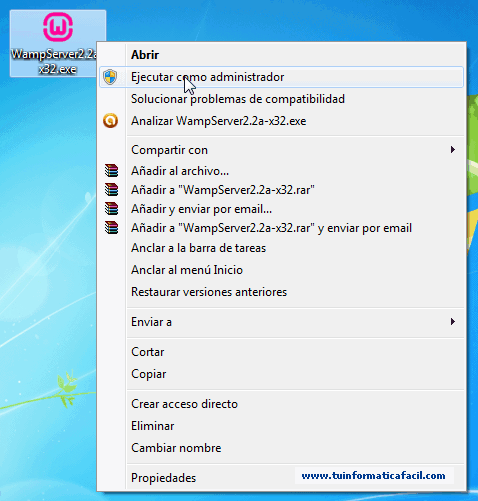Select Analizar WampServer2.2a-x32.exe entry
Image resolution: width=478 pixels, height=501 pixels.
click(281, 121)
